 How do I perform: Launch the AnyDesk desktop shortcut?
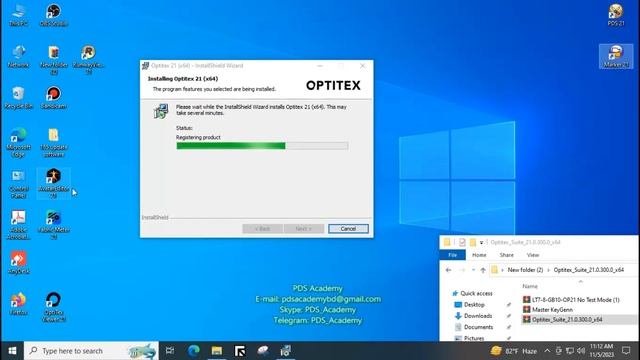click(x=18, y=262)
